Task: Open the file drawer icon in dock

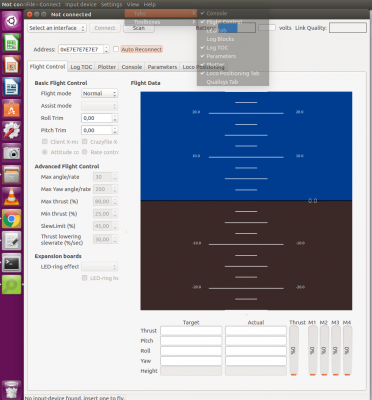Action: 12,175
